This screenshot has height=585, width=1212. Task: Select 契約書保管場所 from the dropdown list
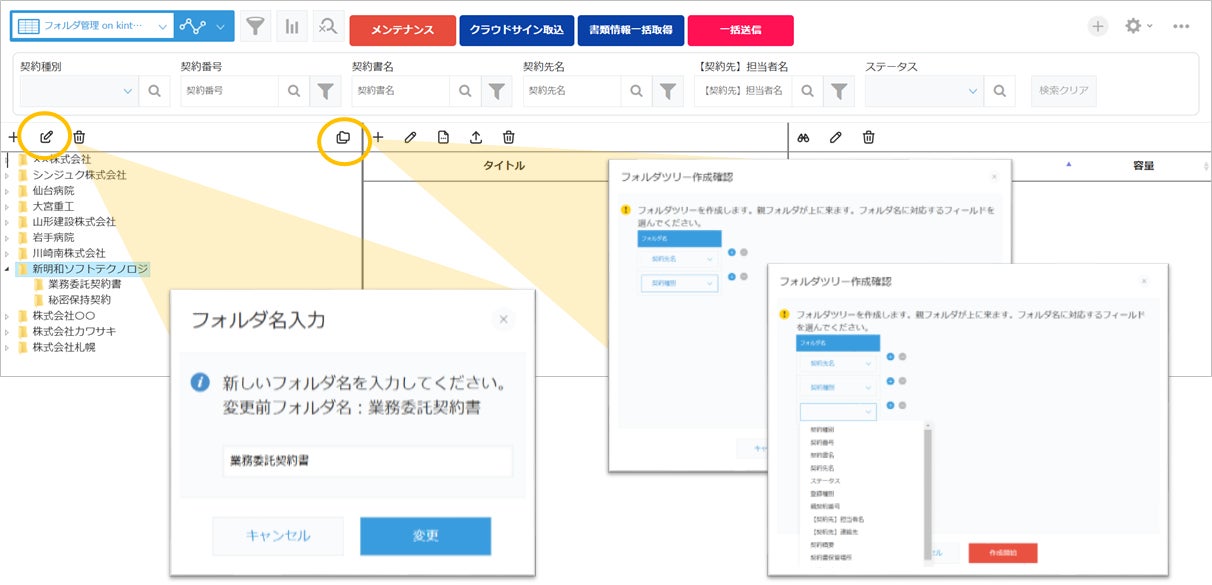click(832, 557)
